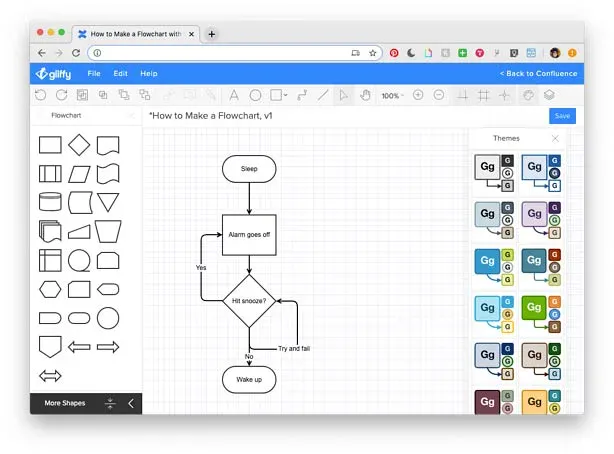Viewport: 614px width, 454px height.
Task: Open the Layers panel icon
Action: (x=549, y=95)
